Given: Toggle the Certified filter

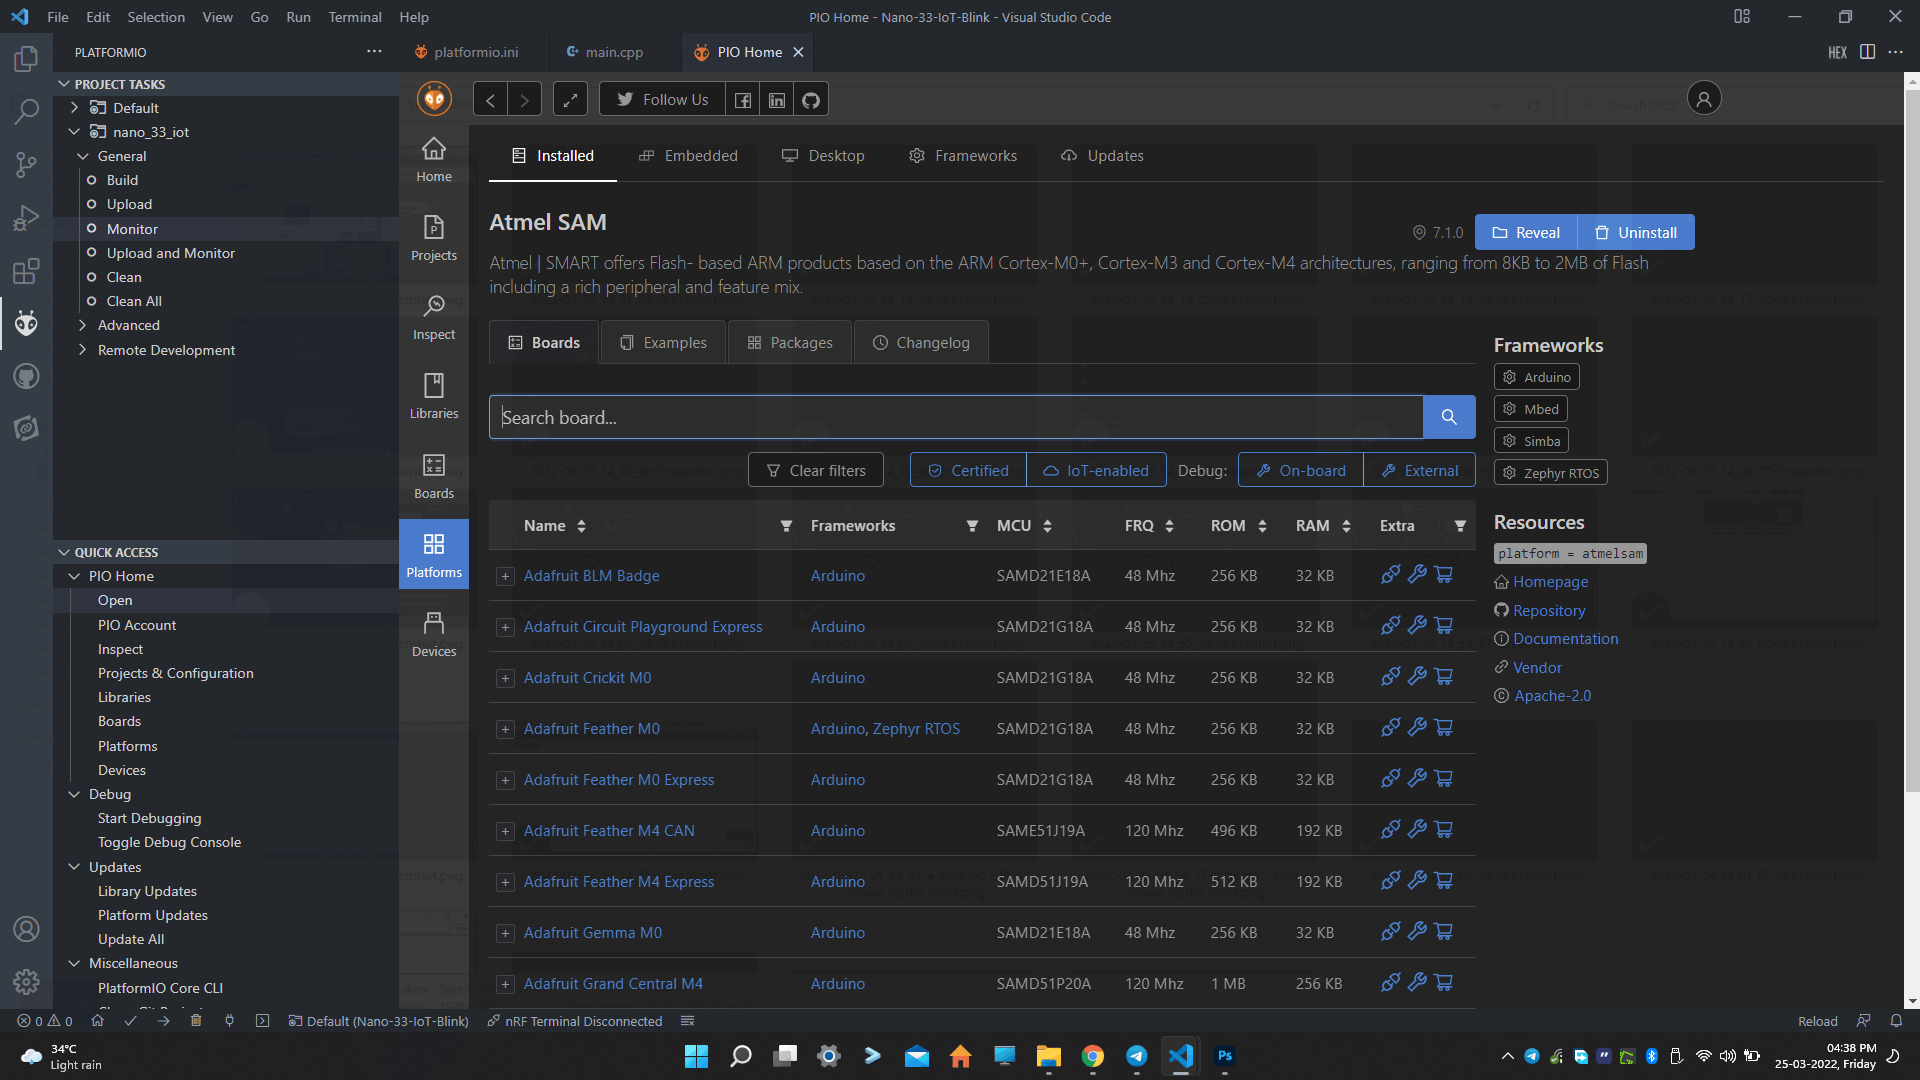Looking at the screenshot, I should (968, 470).
